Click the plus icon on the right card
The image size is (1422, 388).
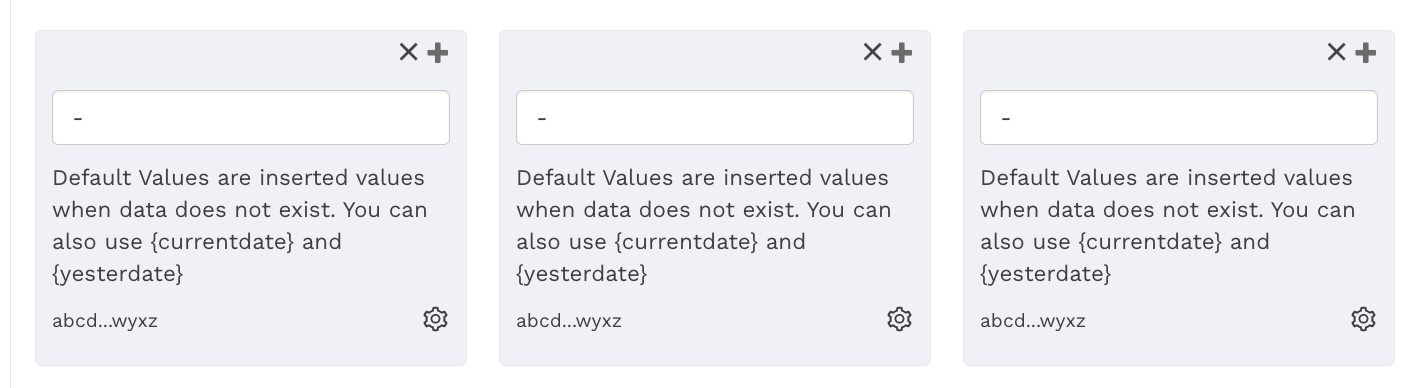[x=1366, y=53]
